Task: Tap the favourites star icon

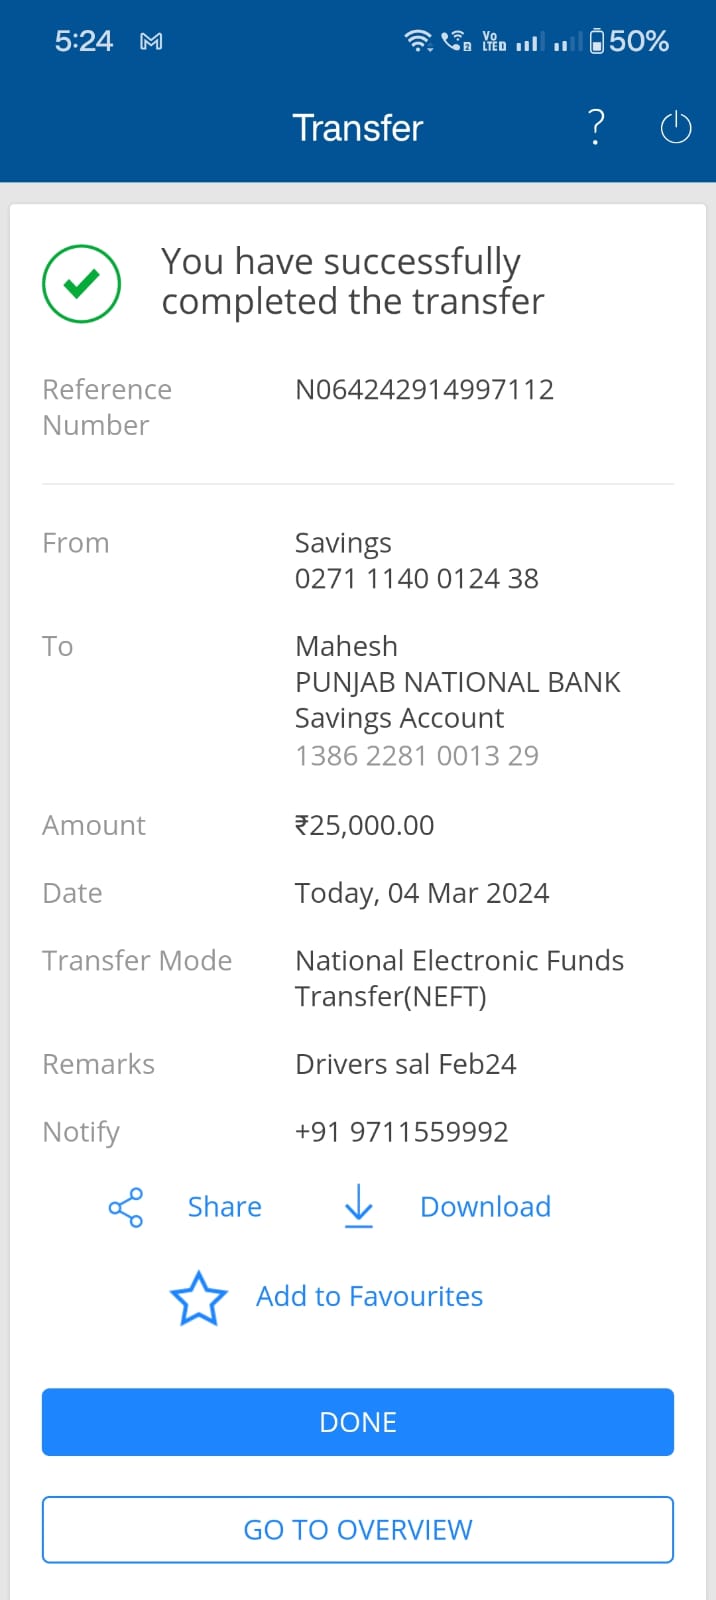Action: point(199,1298)
